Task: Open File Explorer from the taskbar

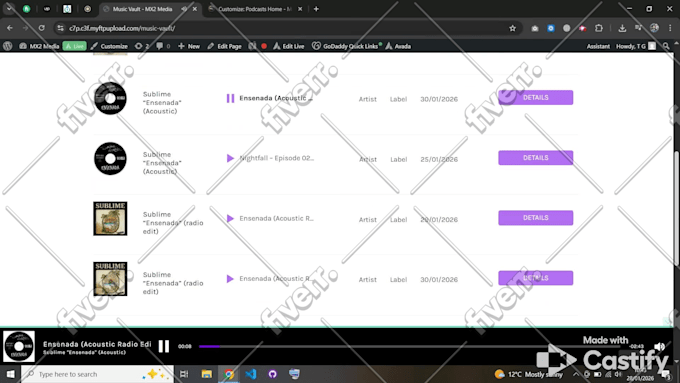Action: pos(206,374)
